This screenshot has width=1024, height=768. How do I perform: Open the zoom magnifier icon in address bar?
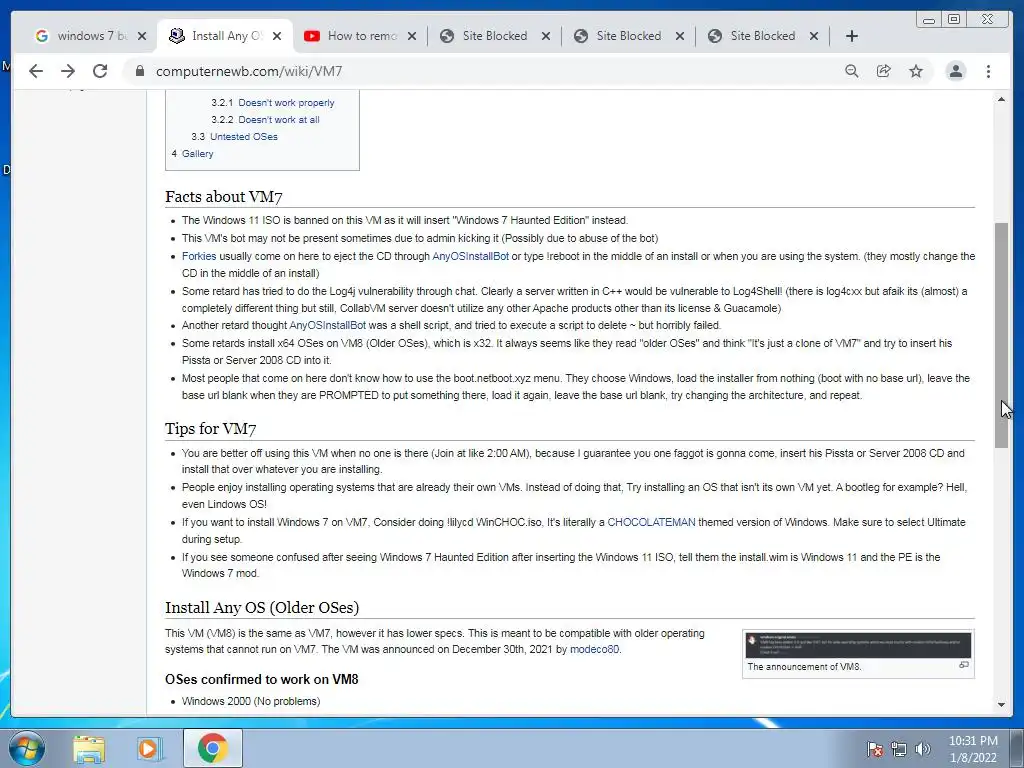click(x=852, y=71)
